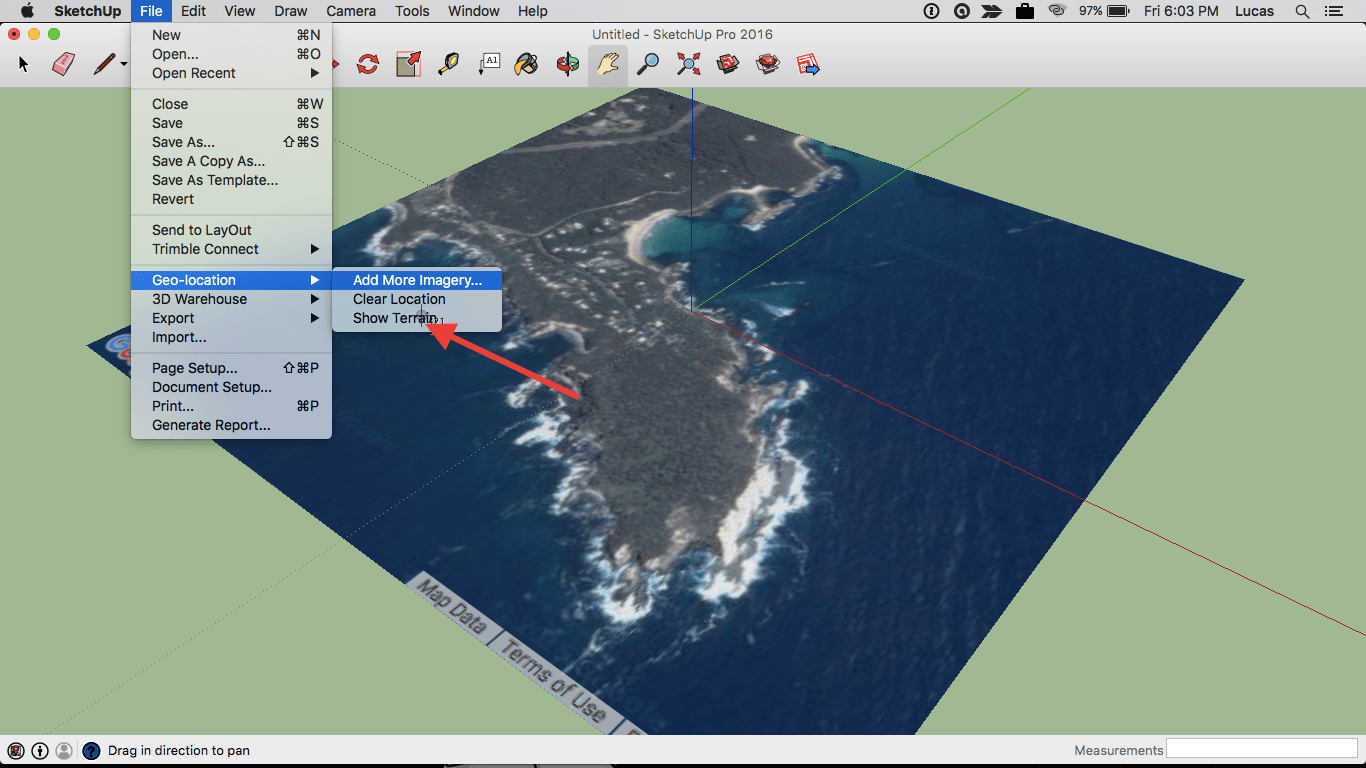Viewport: 1366px width, 768px height.
Task: Select Clear Location in the submenu
Action: coord(417,299)
